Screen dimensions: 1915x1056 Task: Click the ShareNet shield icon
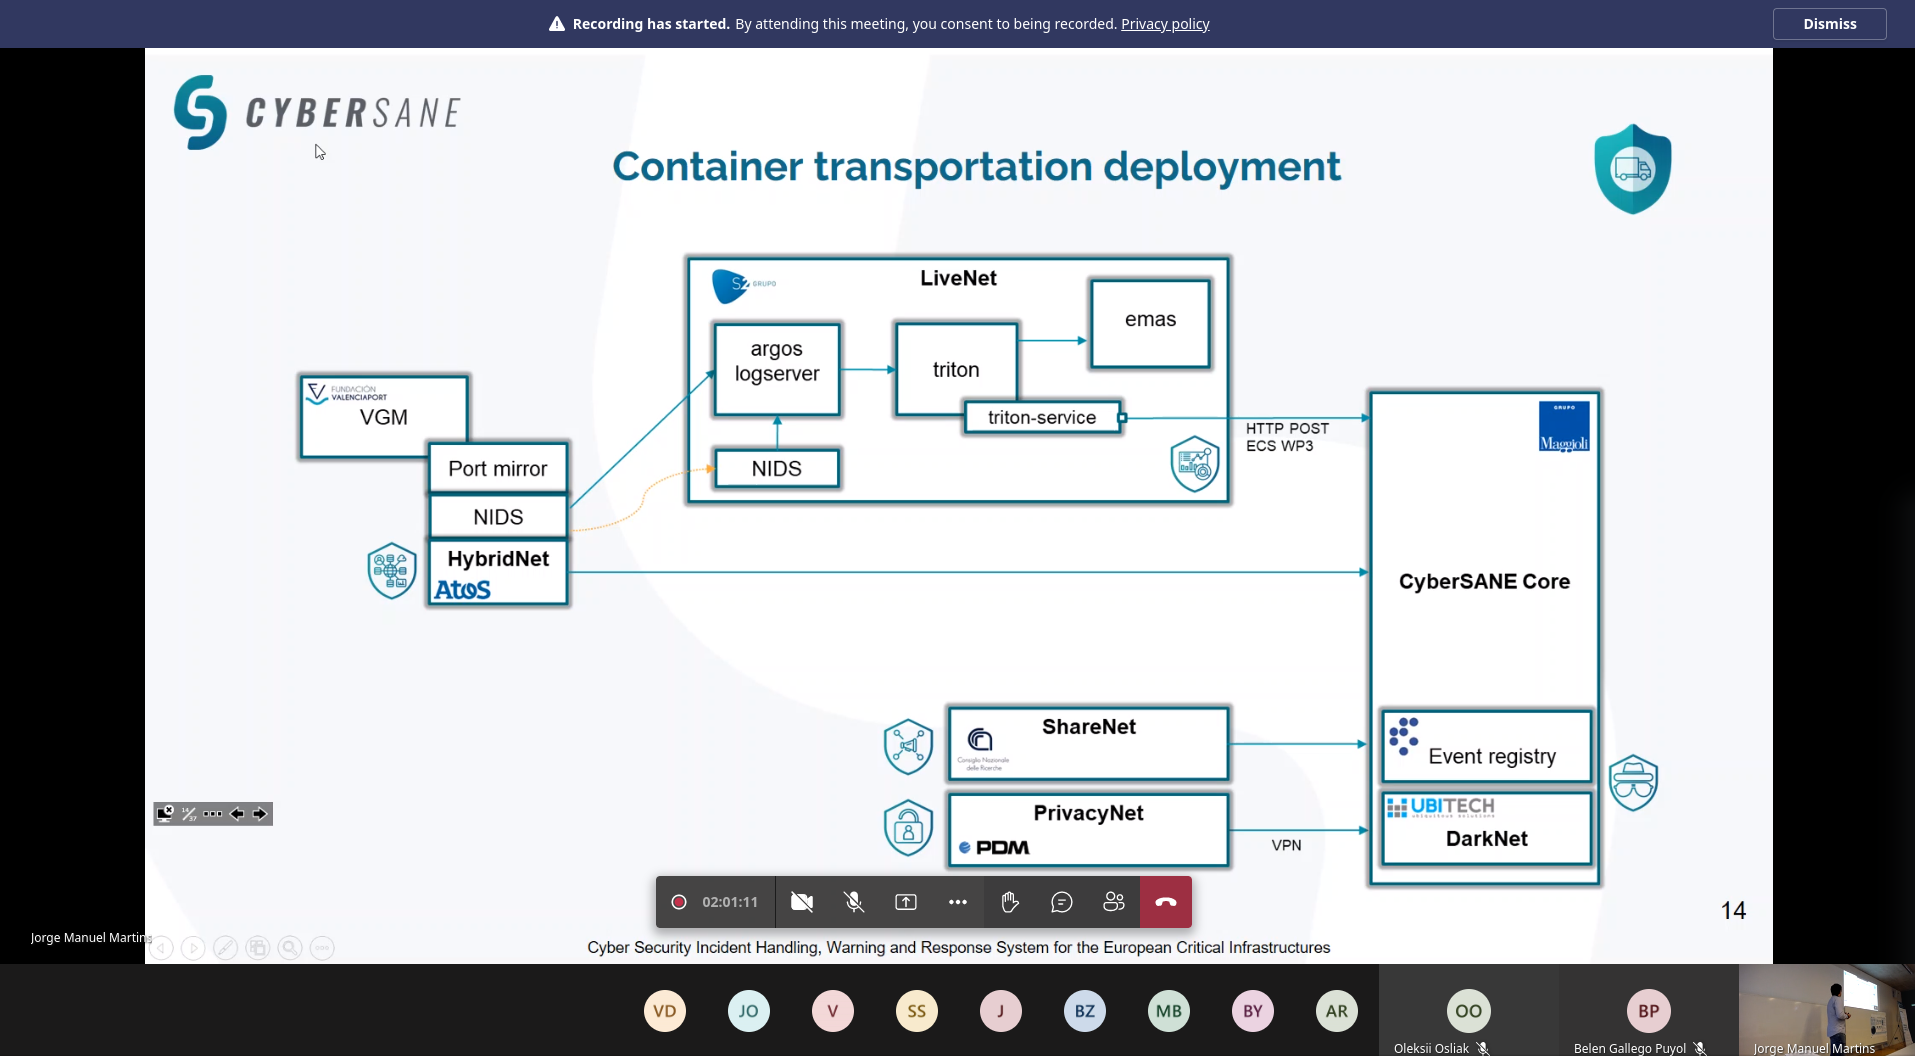[908, 747]
